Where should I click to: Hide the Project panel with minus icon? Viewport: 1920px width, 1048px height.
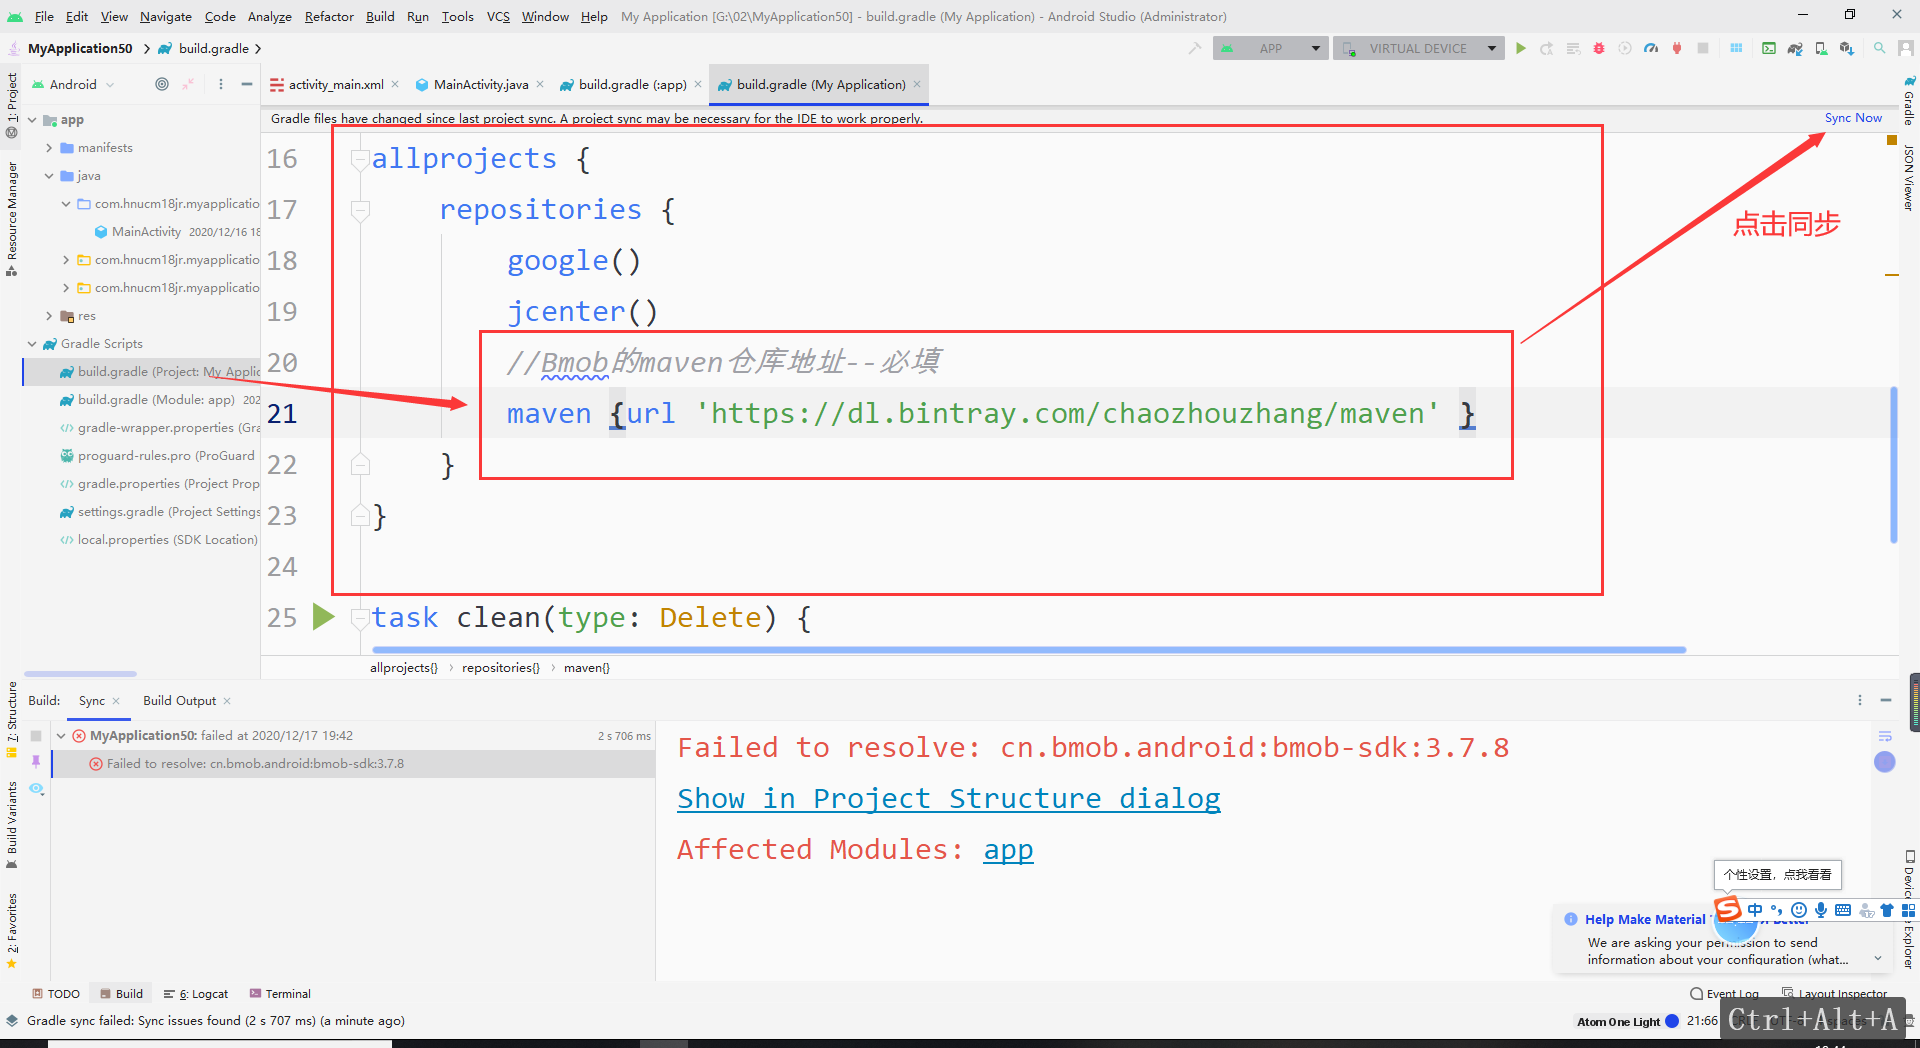246,84
